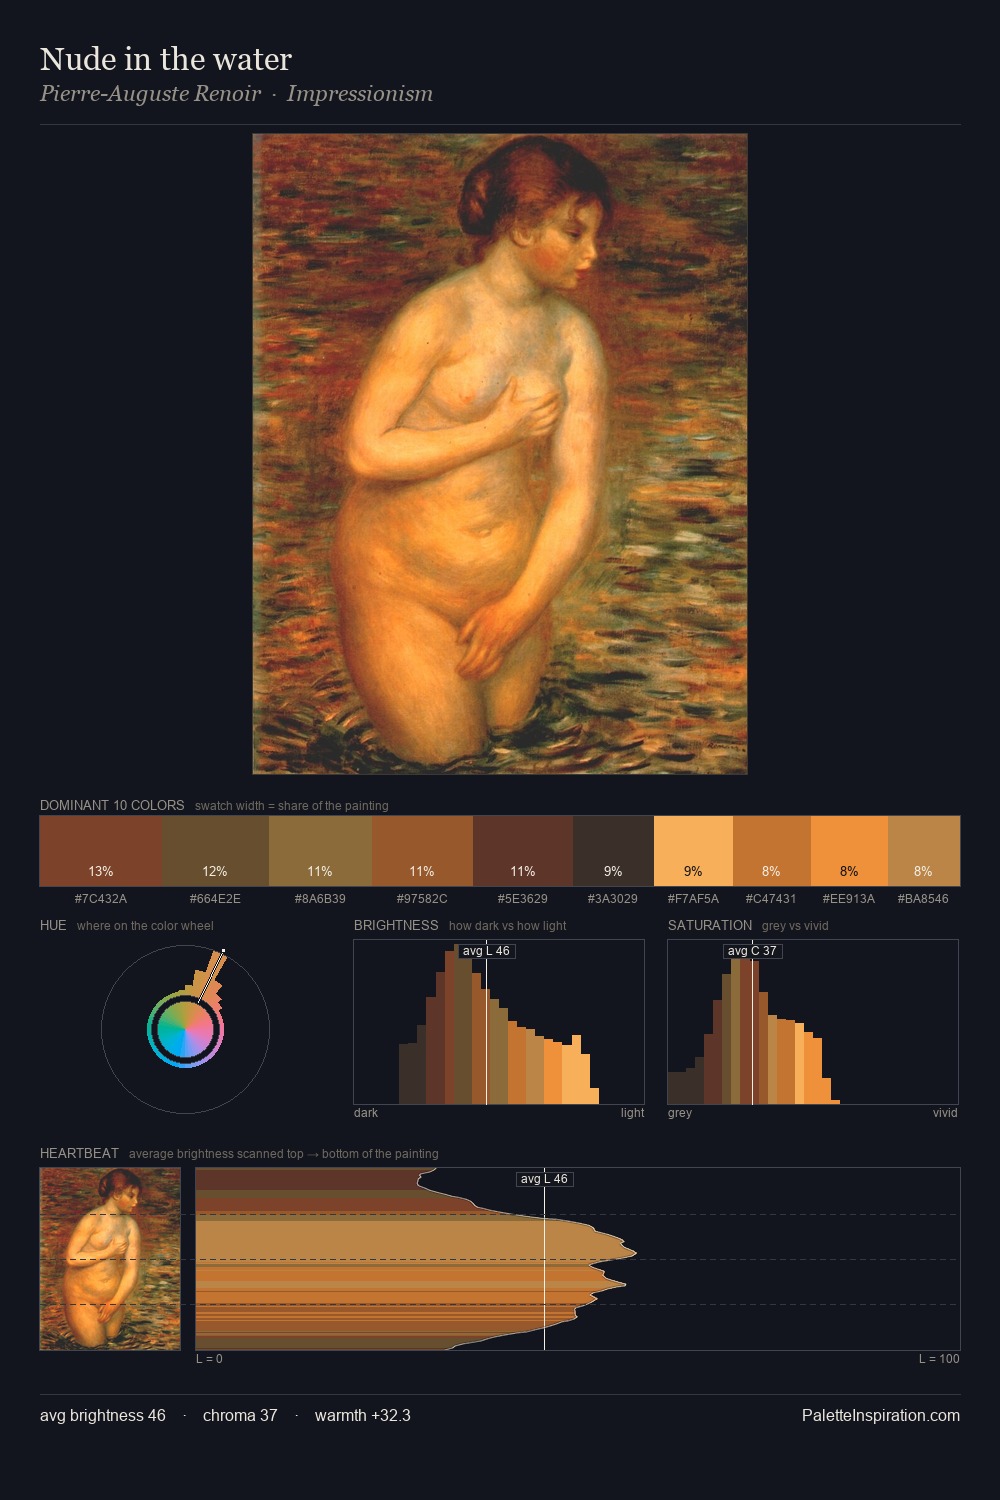This screenshot has width=1000, height=1500.
Task: Click 'warmth +32.3' in the footer
Action: pyautogui.click(x=363, y=1415)
